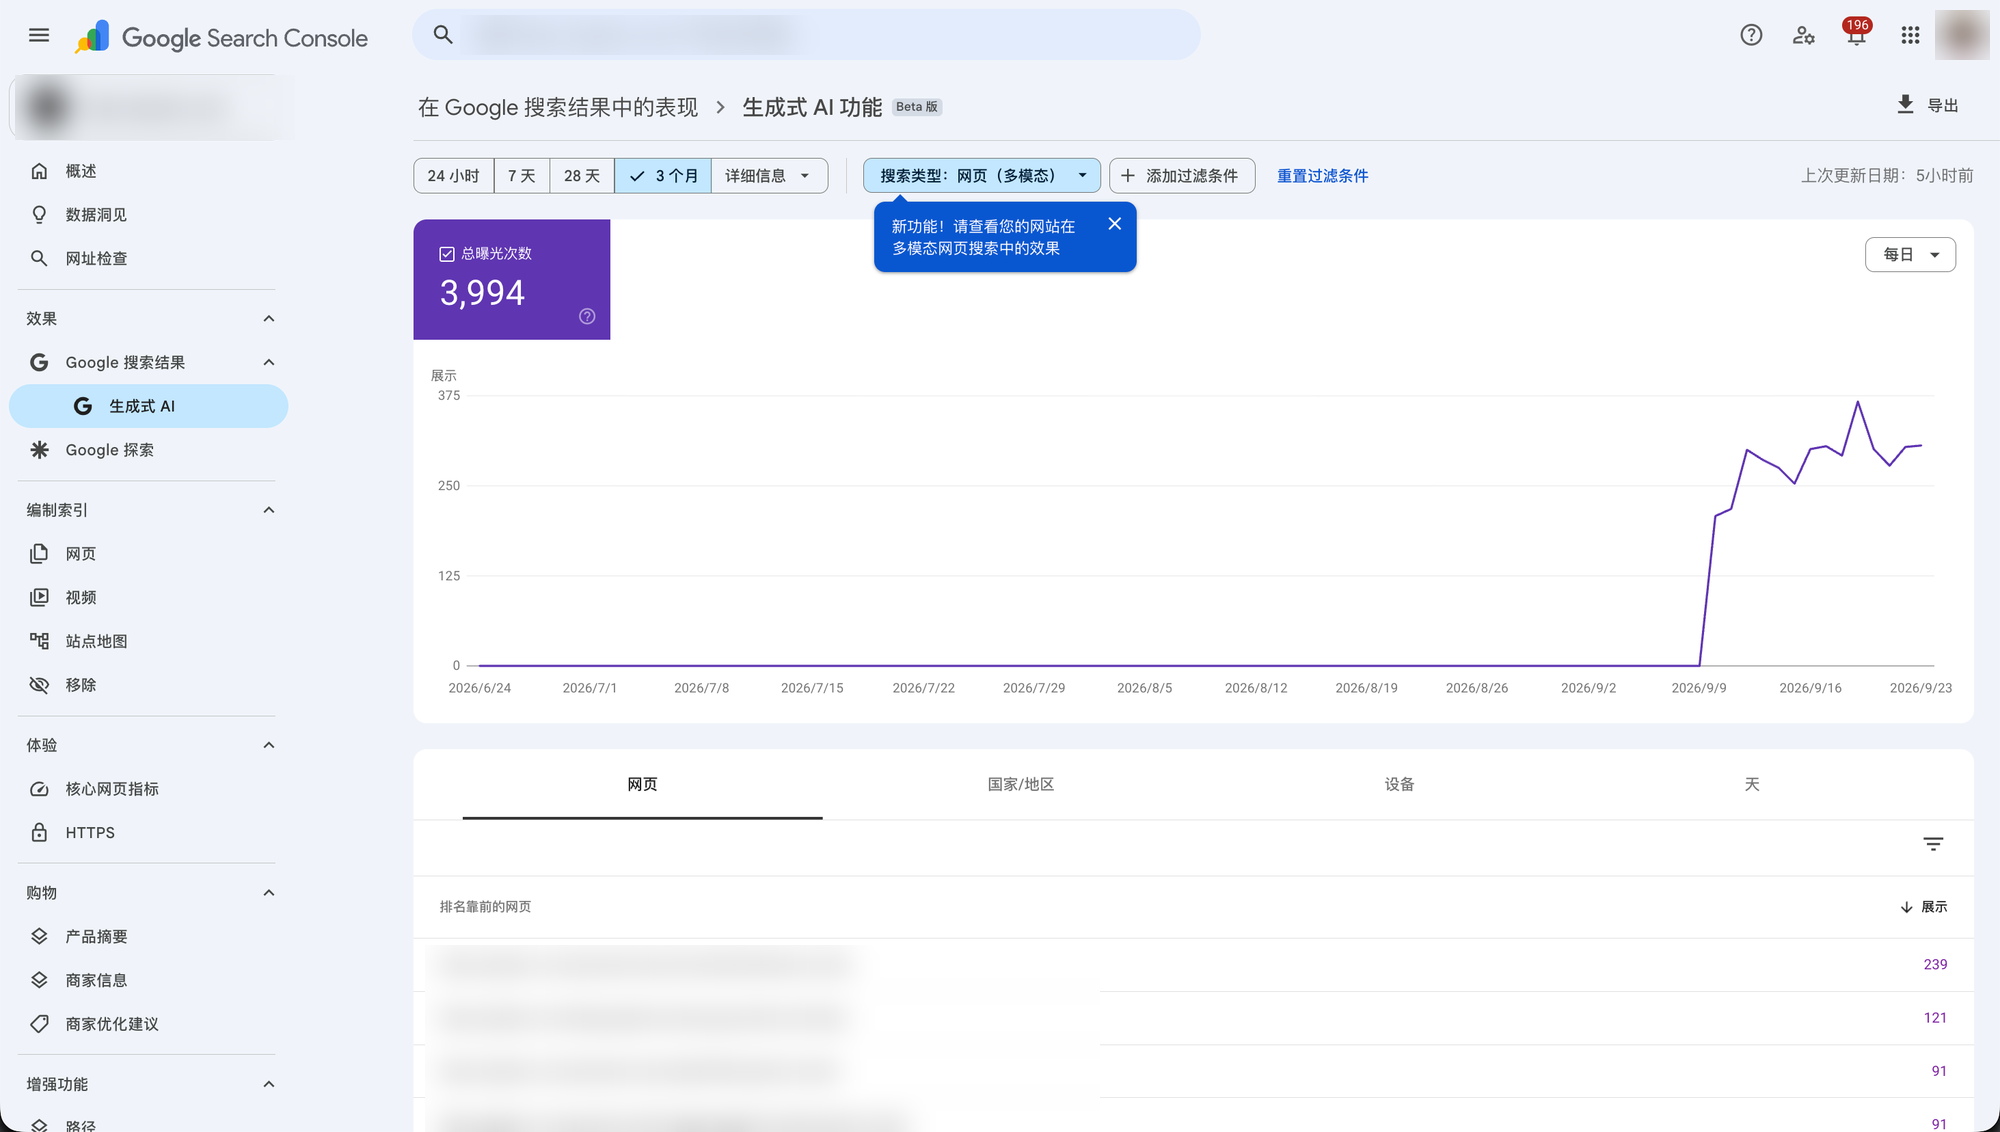Switch to the 网页 table tab

(x=642, y=784)
